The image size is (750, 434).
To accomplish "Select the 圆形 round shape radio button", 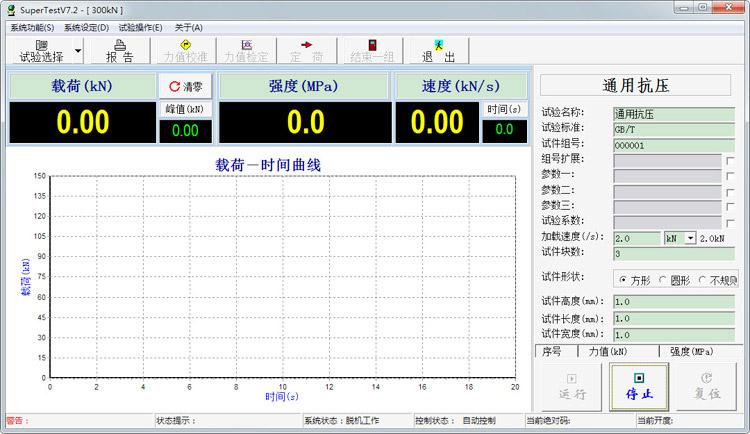I will click(663, 279).
